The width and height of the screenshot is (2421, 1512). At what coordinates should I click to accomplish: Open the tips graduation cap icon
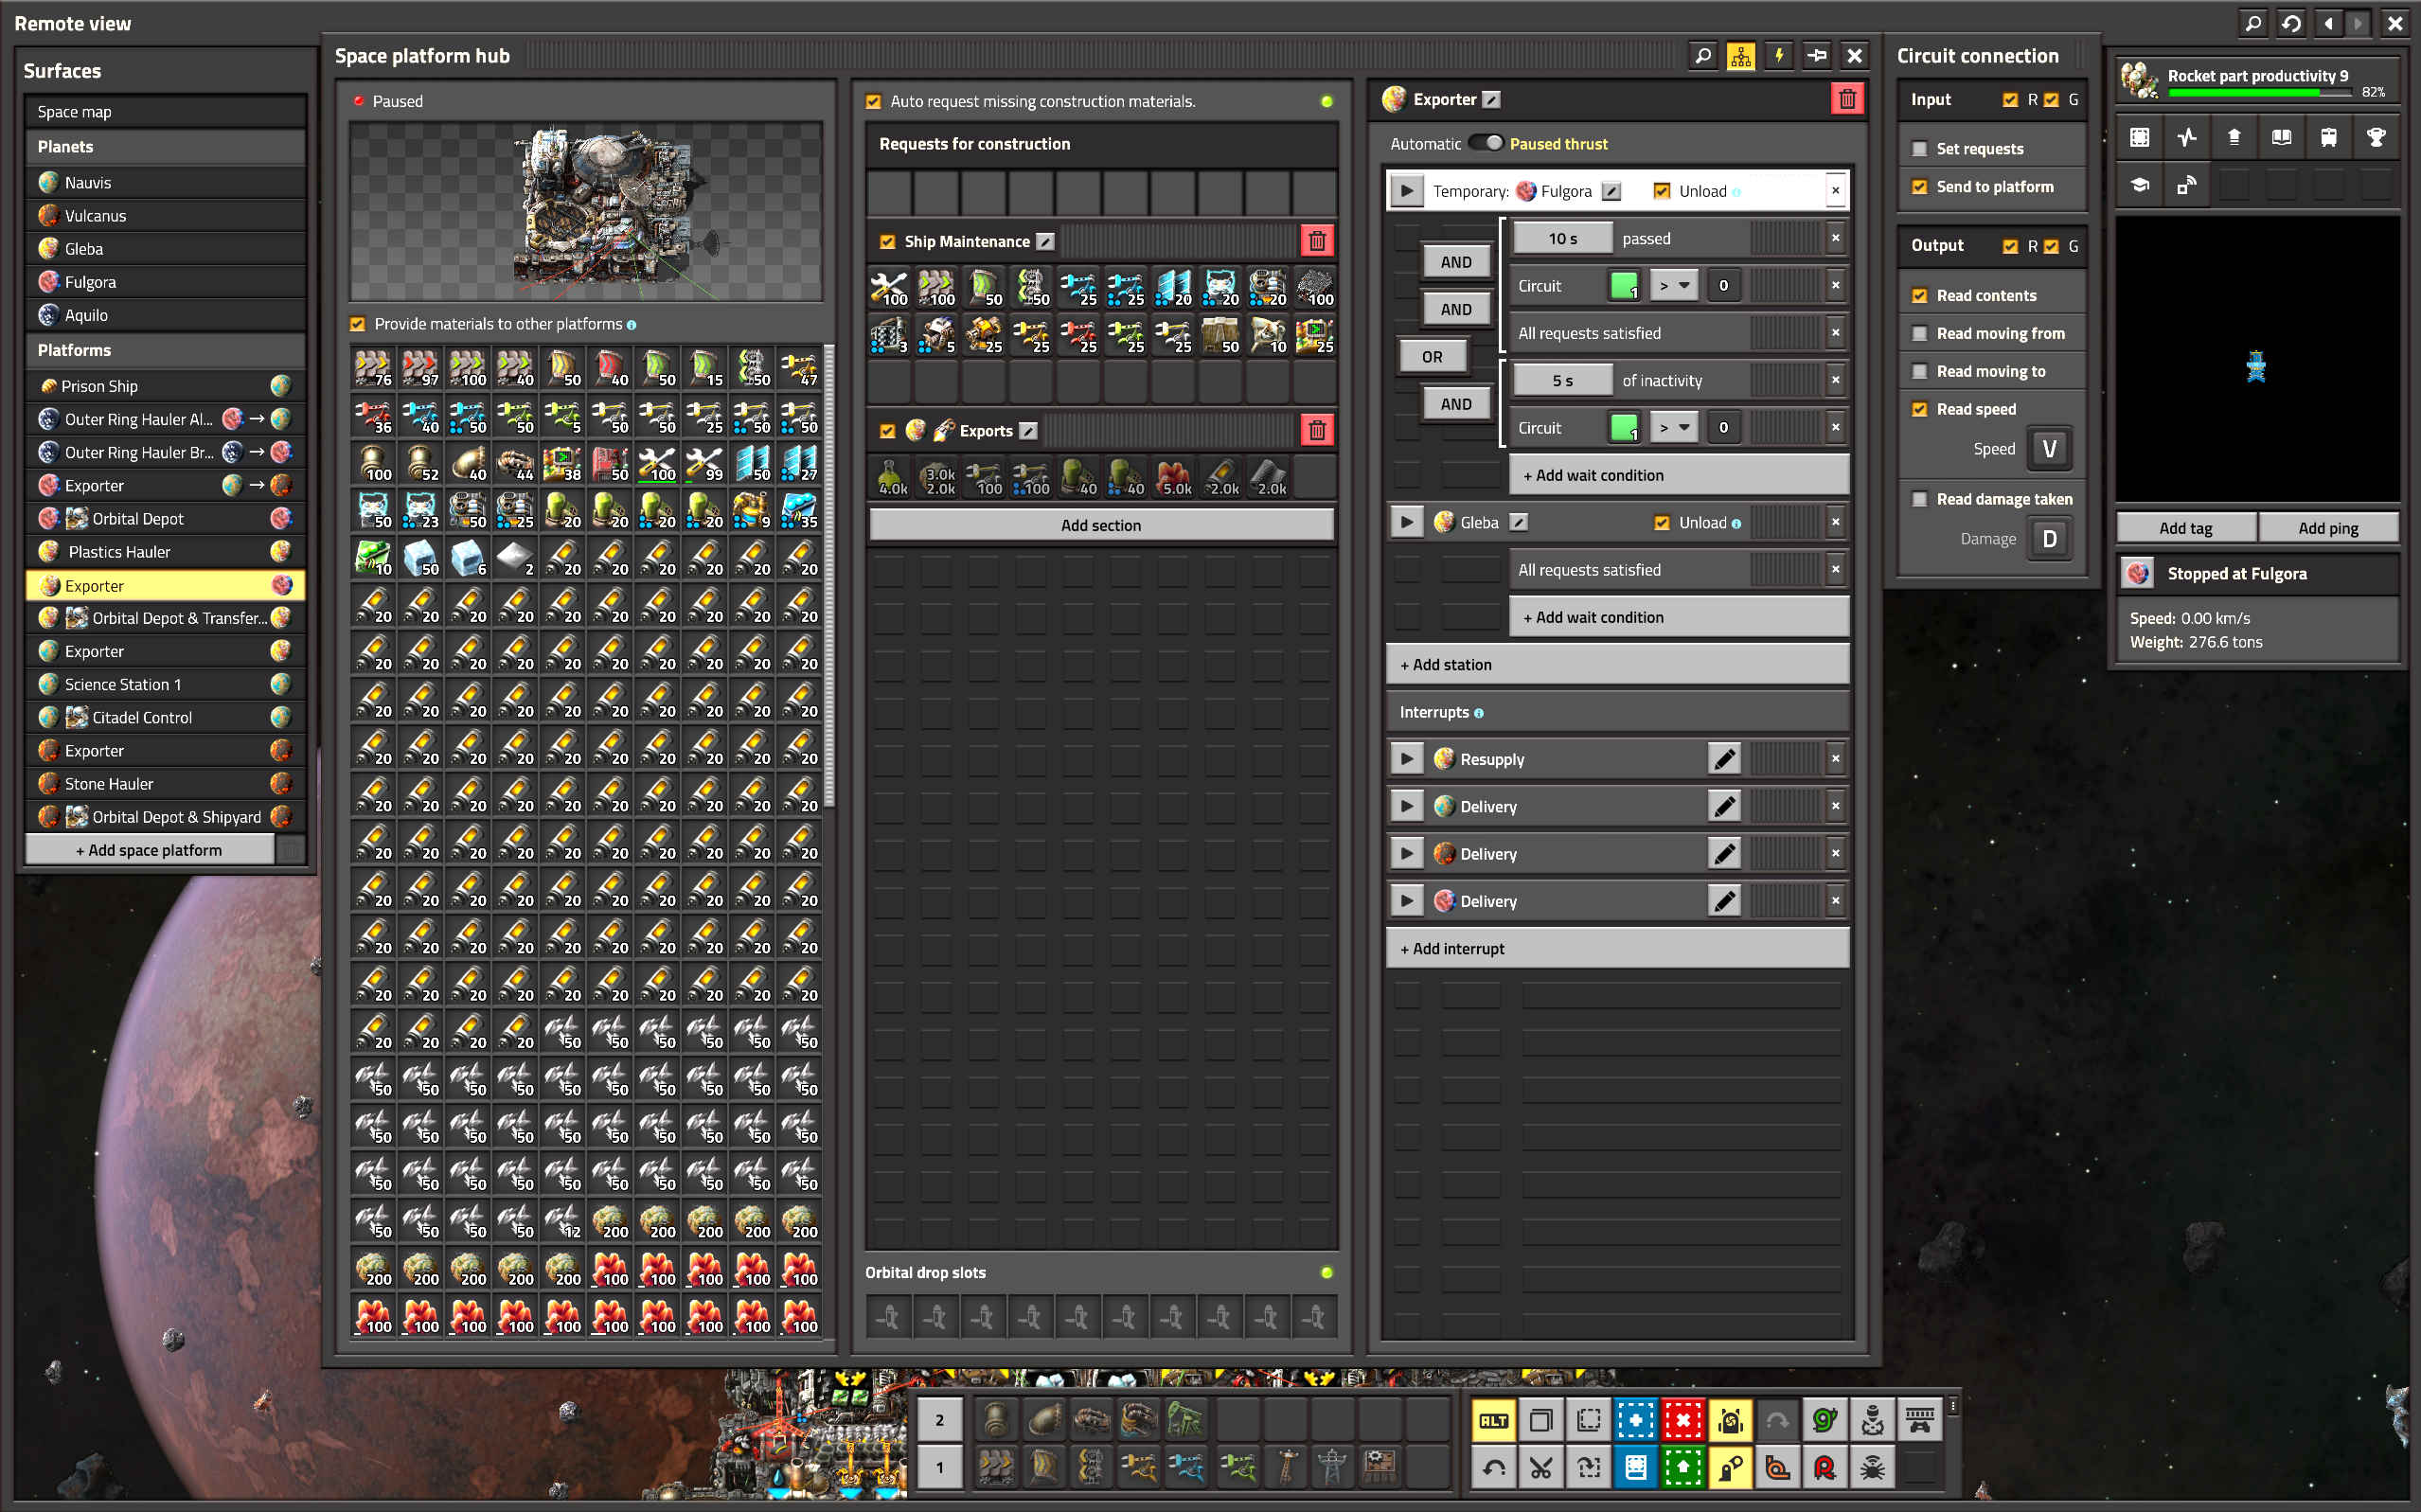2139,185
